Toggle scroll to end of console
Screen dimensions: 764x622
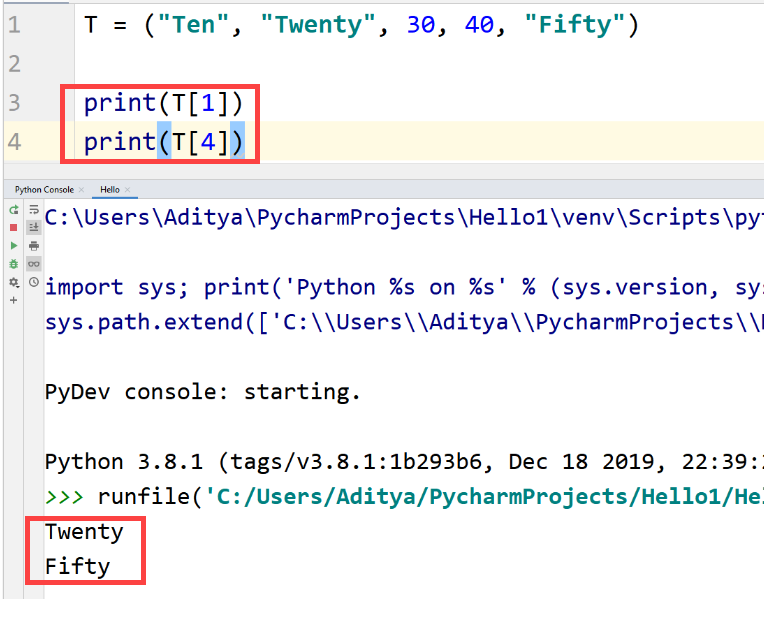34,227
